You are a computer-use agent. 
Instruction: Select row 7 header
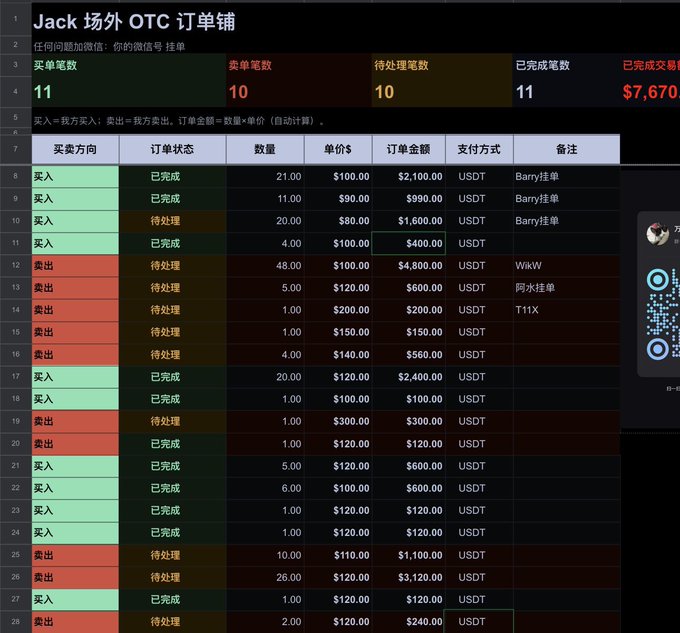tap(16, 149)
